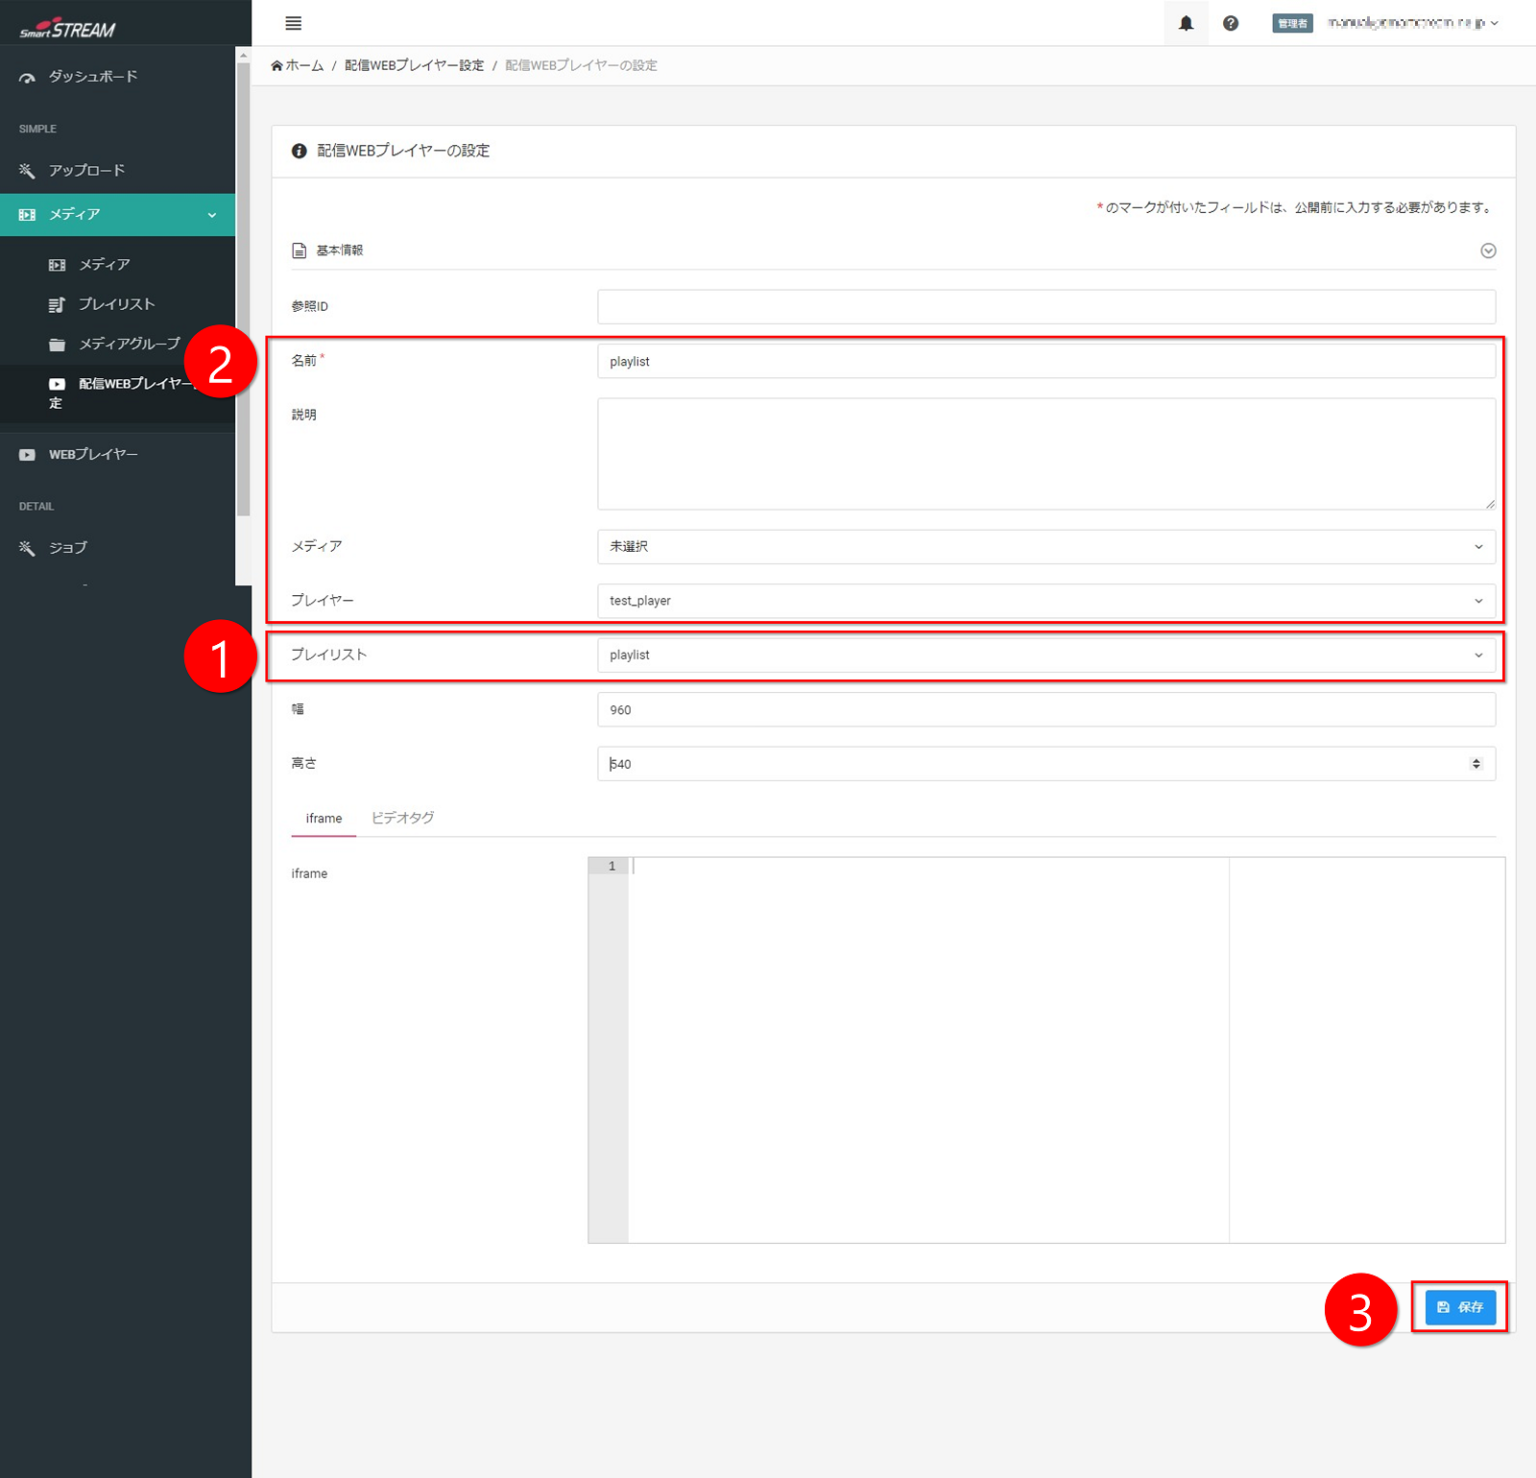Switch to the ビデオタグ tab
This screenshot has height=1478, width=1536.
tap(402, 818)
